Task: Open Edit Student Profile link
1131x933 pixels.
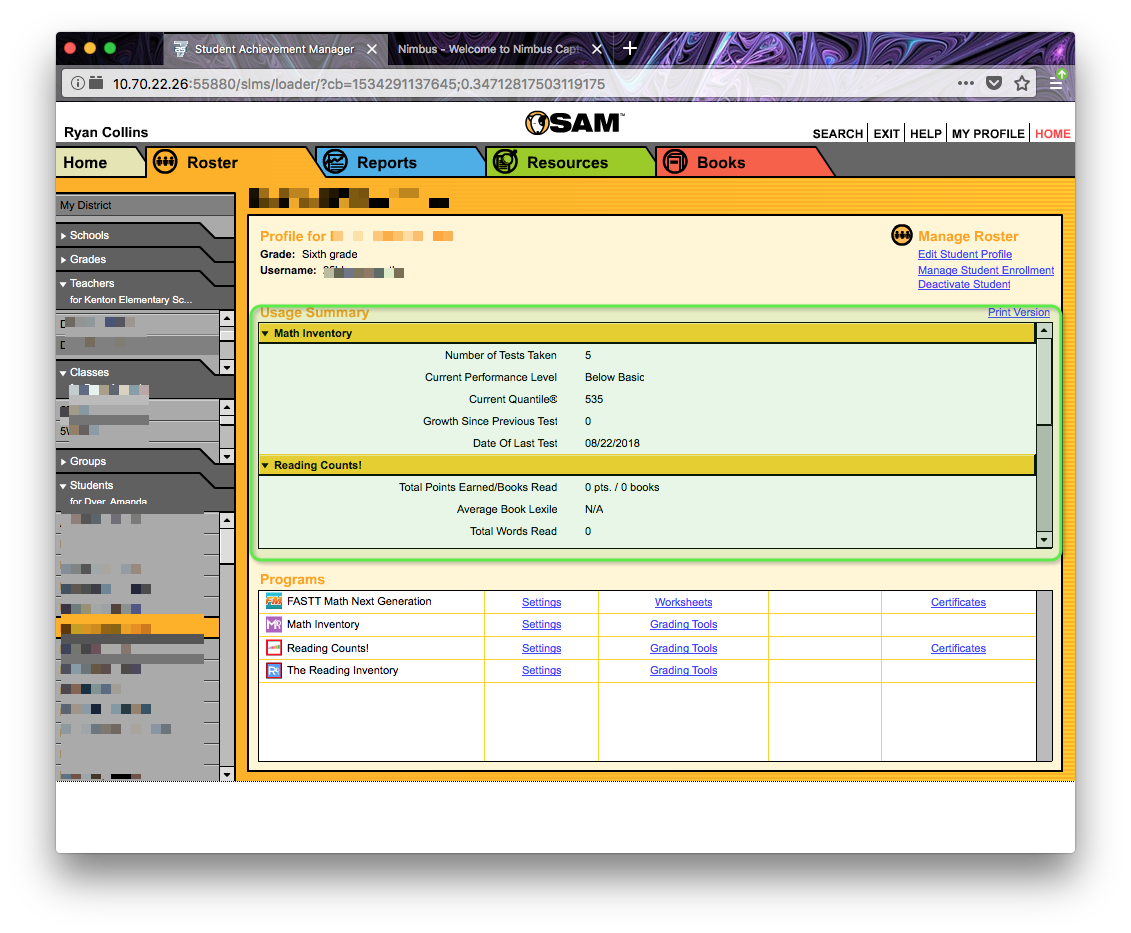Action: pyautogui.click(x=964, y=254)
